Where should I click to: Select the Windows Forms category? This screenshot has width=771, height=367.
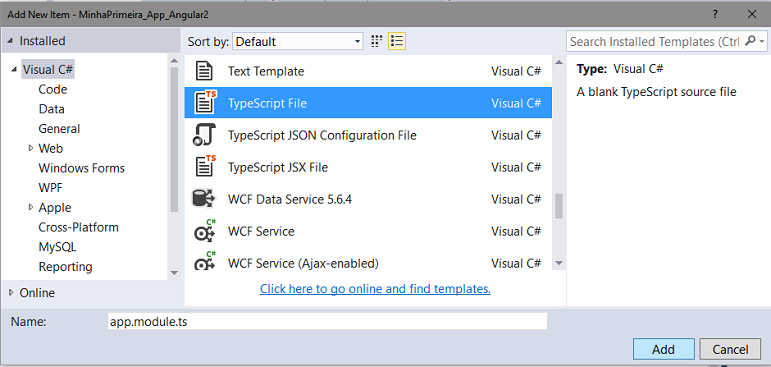(x=82, y=168)
